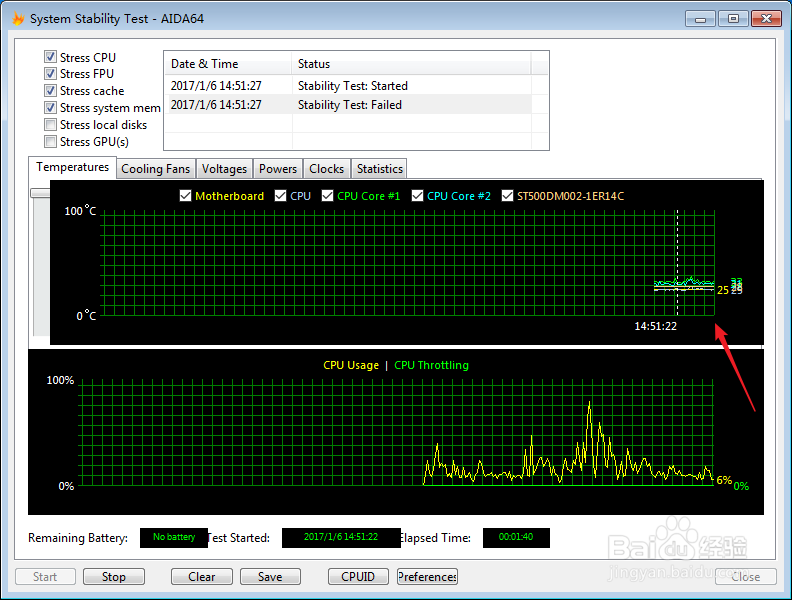Screen dimensions: 792x600
Task: Toggle the ST500DM002-1ER14C drive checkbox
Action: [508, 196]
